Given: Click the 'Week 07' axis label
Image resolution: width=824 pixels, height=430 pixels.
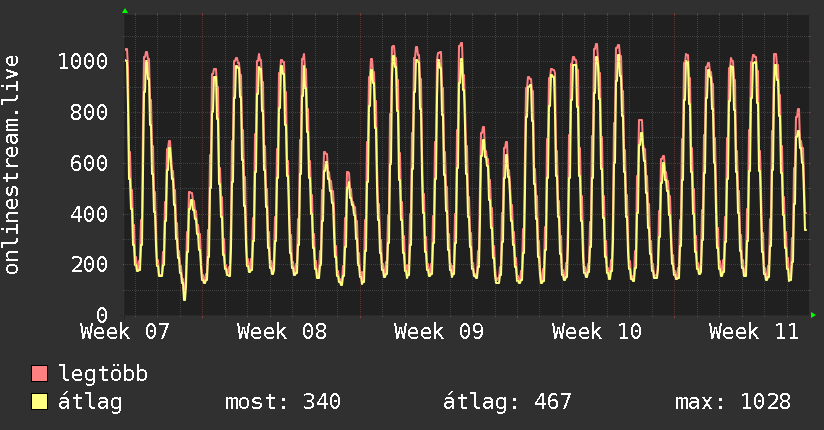Looking at the screenshot, I should (125, 332).
